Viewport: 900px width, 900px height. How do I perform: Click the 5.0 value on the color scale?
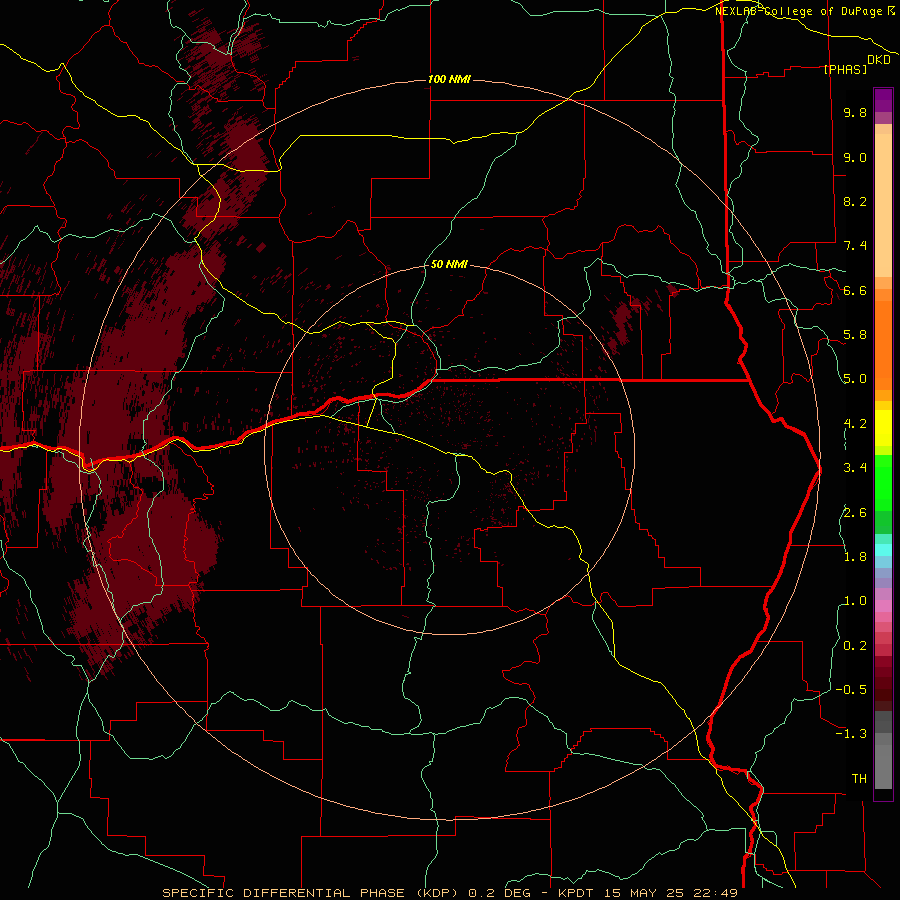pos(855,379)
